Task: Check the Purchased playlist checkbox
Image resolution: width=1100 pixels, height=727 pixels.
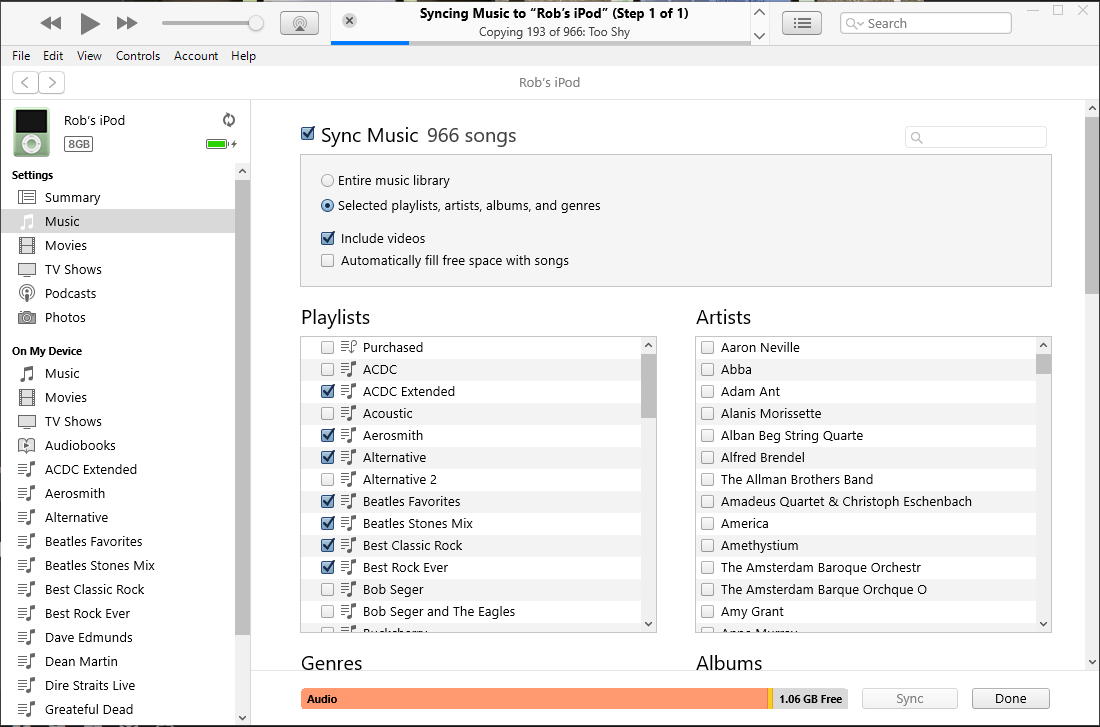Action: click(x=328, y=347)
